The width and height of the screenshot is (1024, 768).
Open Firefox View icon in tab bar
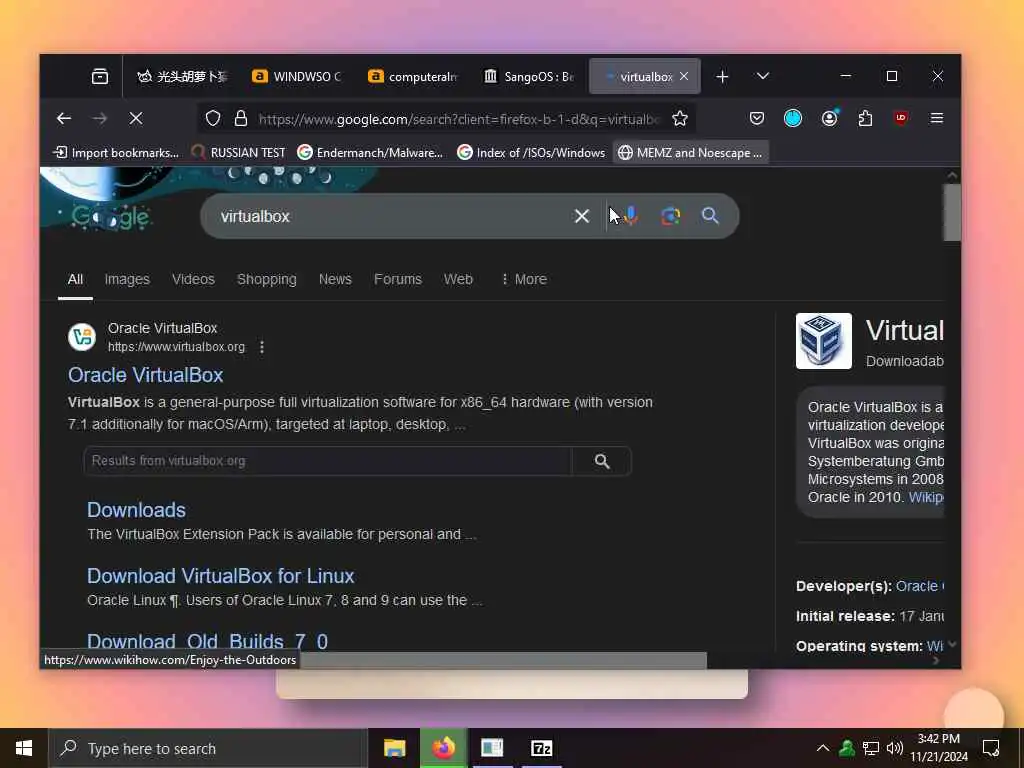pos(100,76)
